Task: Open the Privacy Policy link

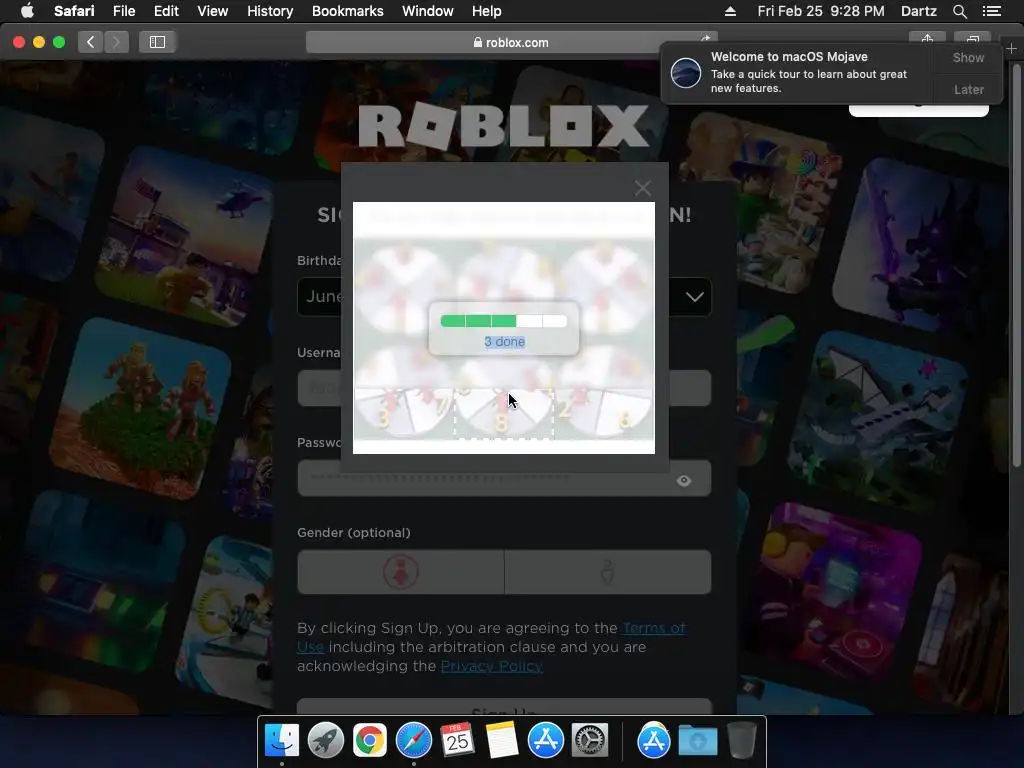Action: (492, 666)
